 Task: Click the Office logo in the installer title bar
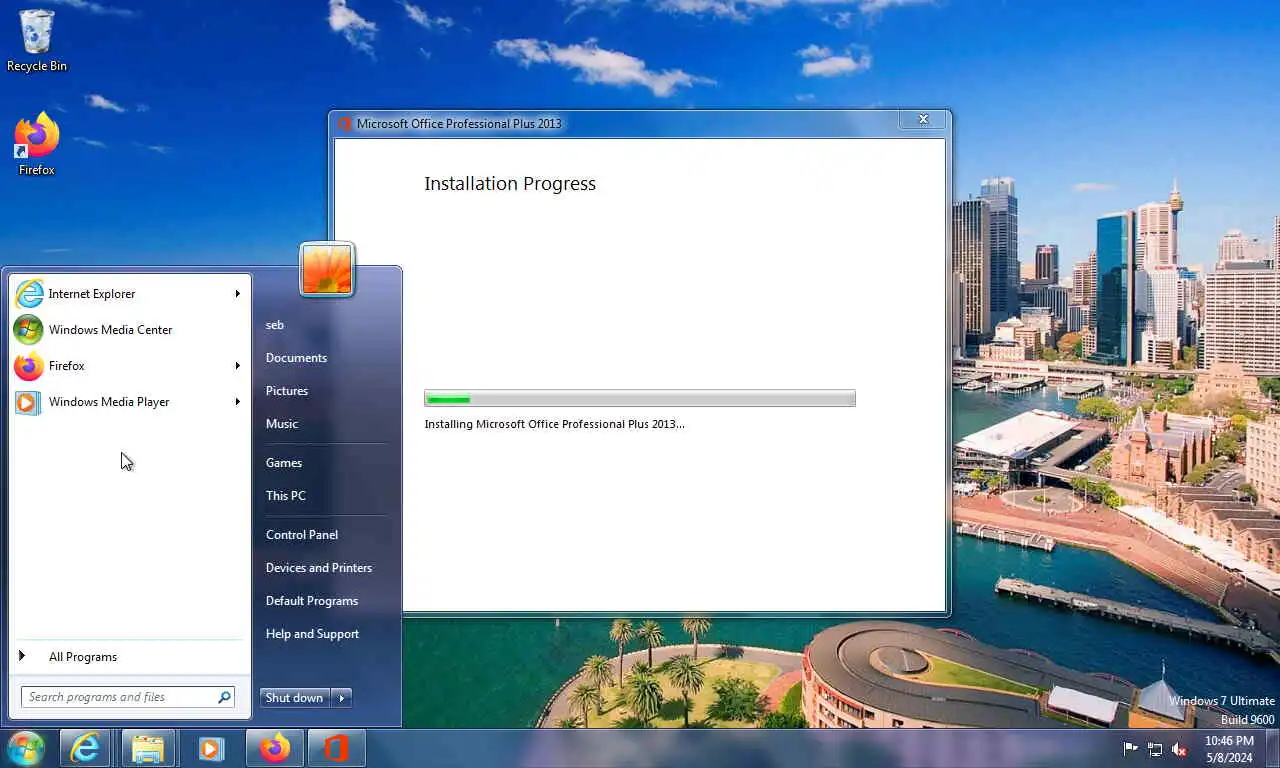[345, 124]
